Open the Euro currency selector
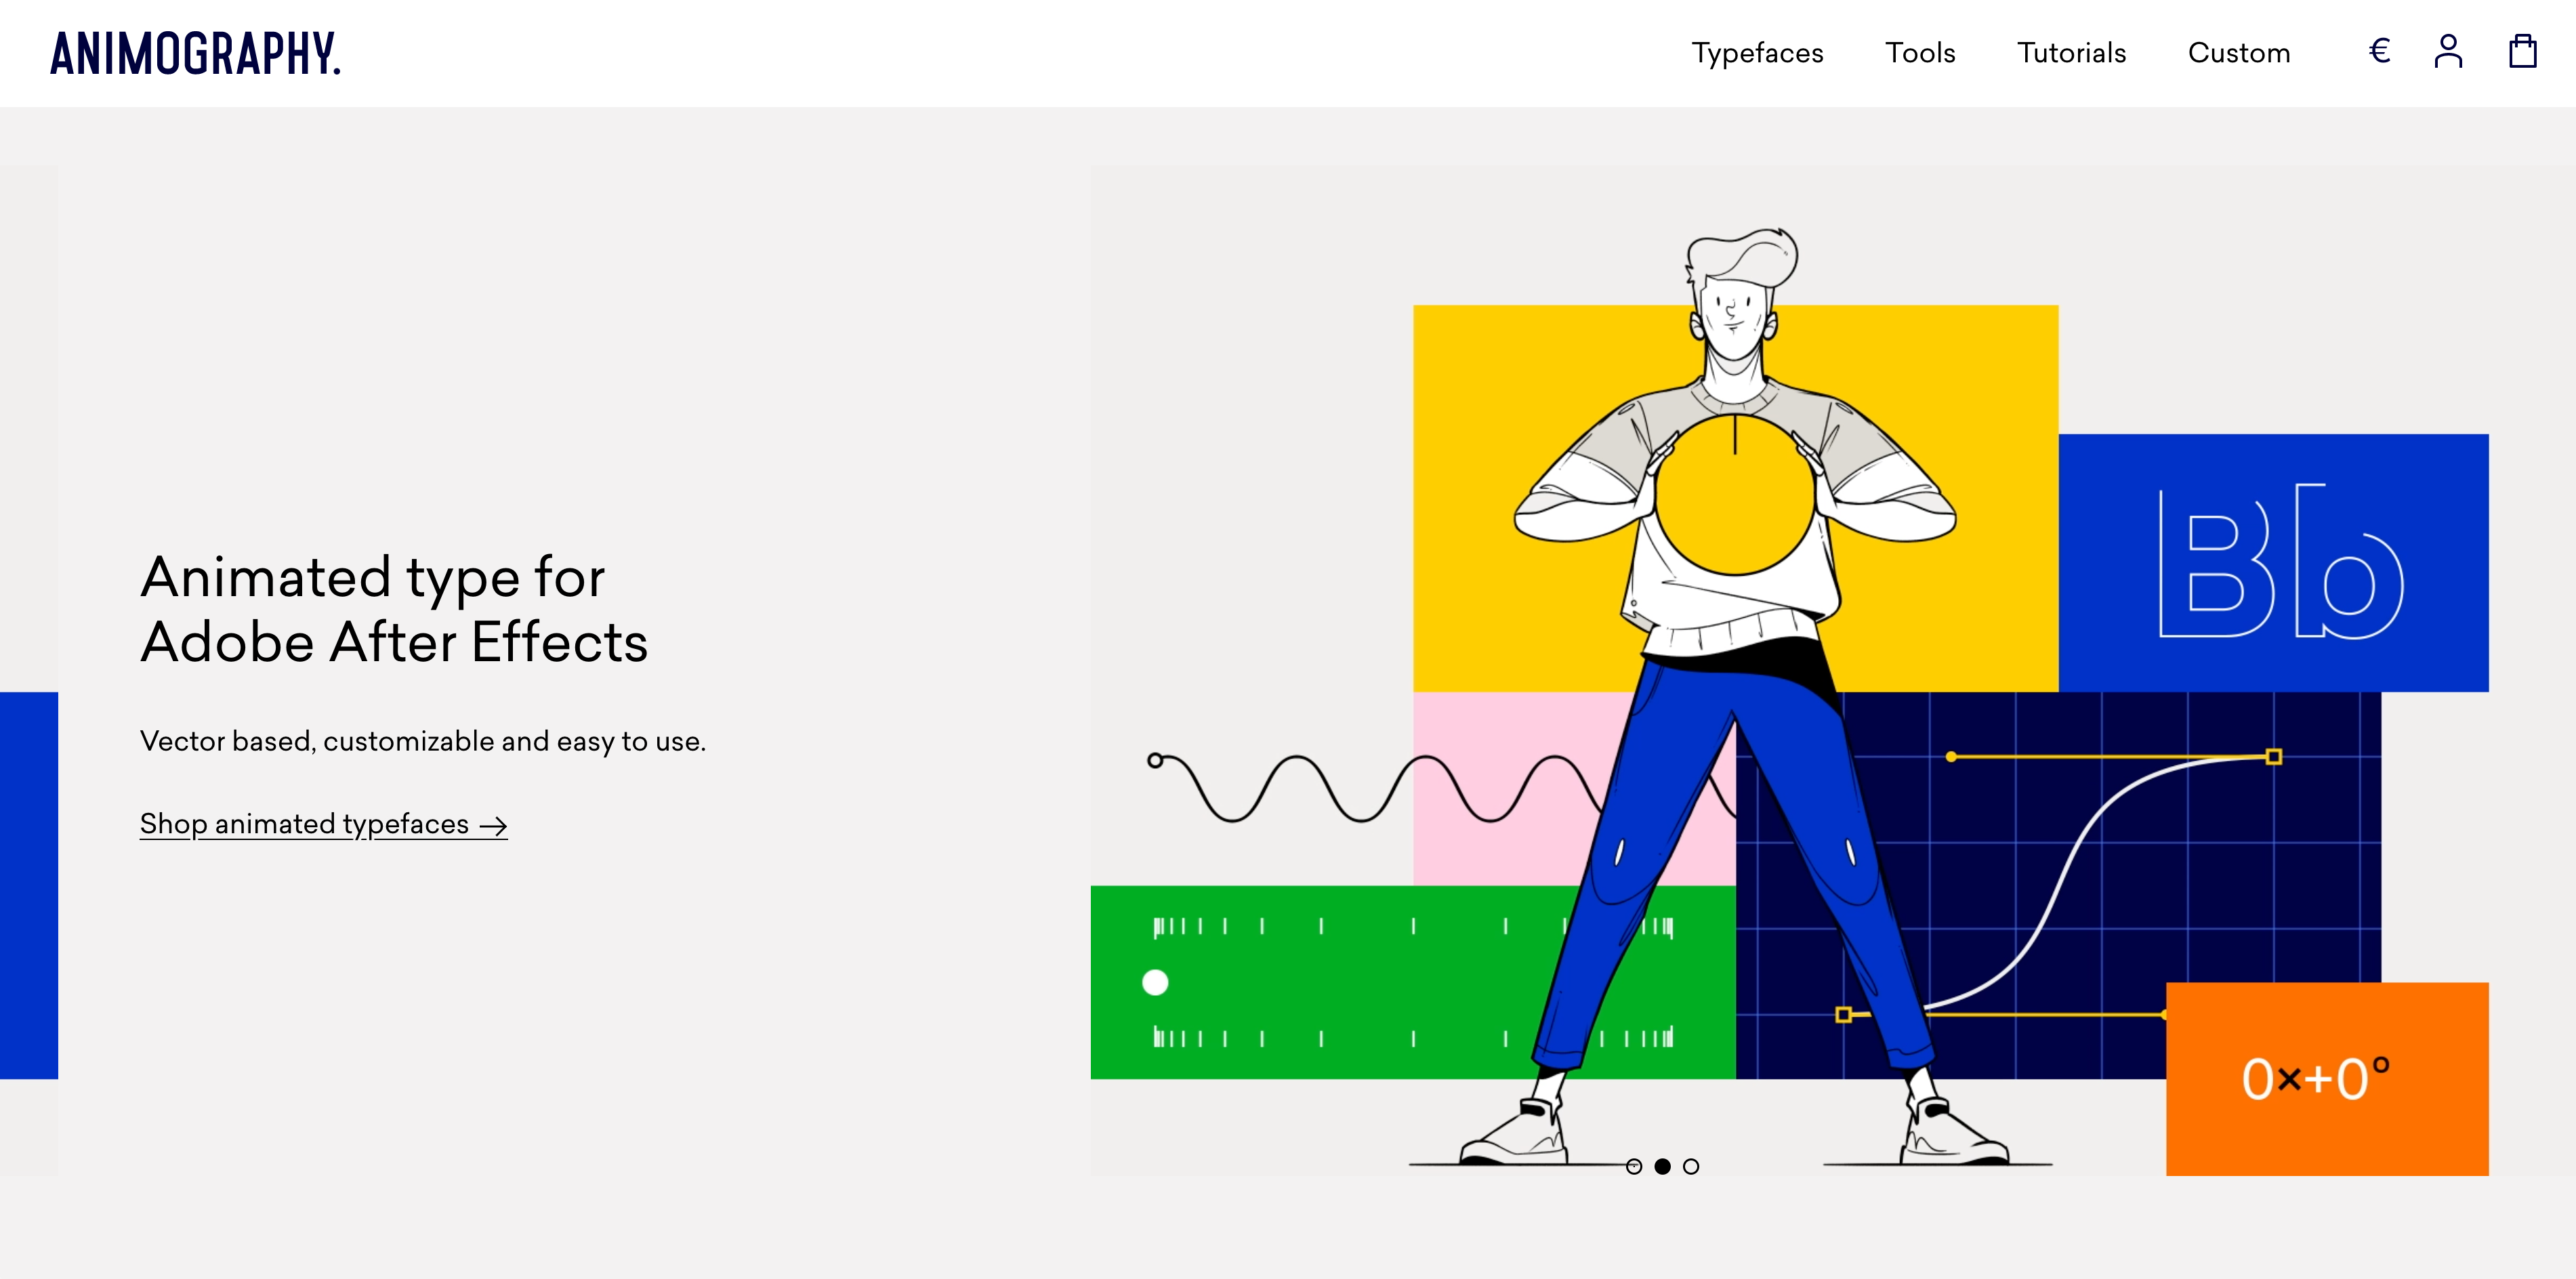Viewport: 2576px width, 1279px height. pyautogui.click(x=2379, y=51)
